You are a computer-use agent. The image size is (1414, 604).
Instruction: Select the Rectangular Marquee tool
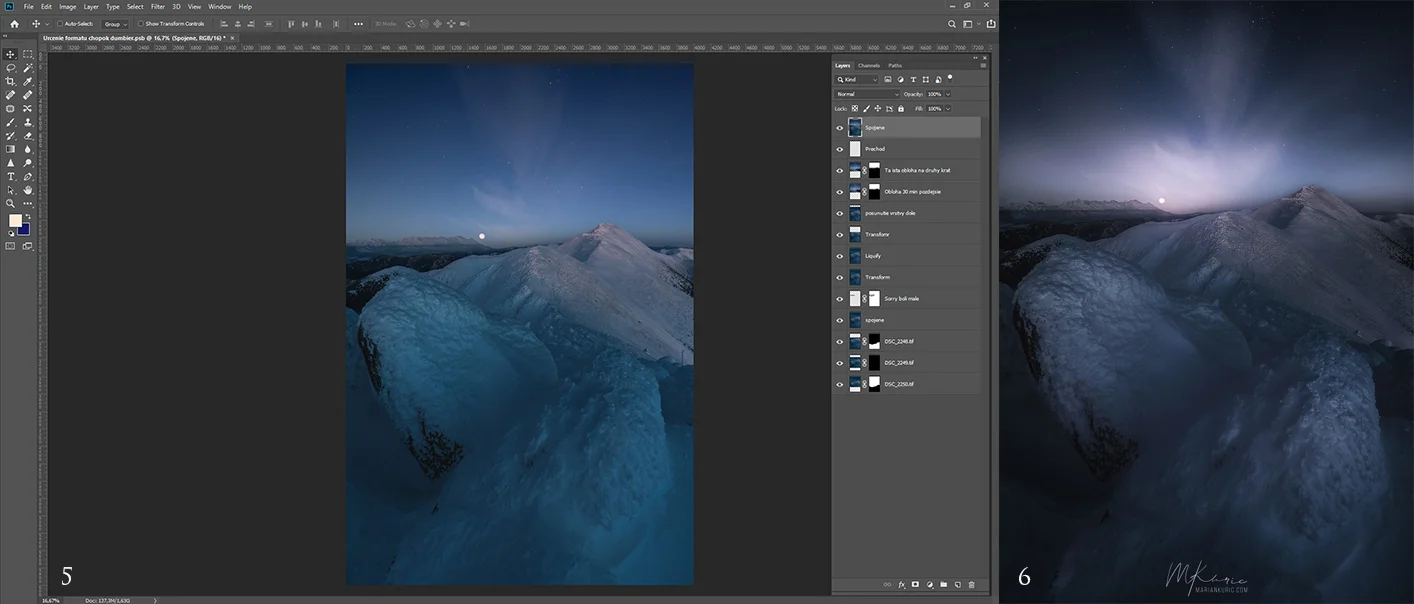pyautogui.click(x=28, y=54)
